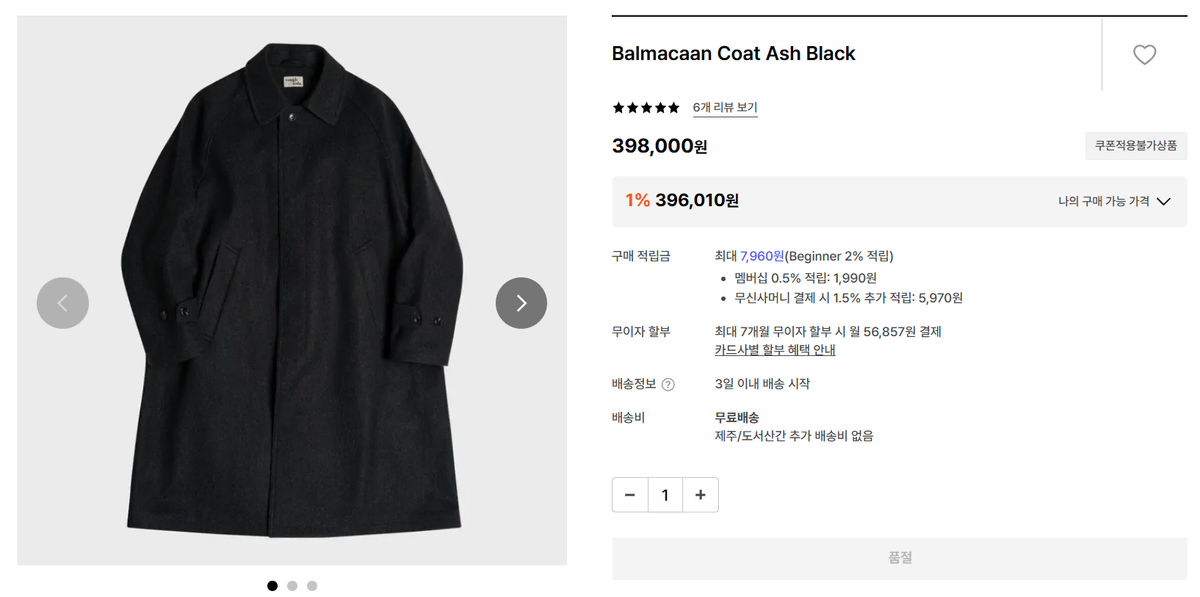Viewport: 1200px width, 597px height.
Task: Open help icon beside 배송정보
Action: coord(668,384)
